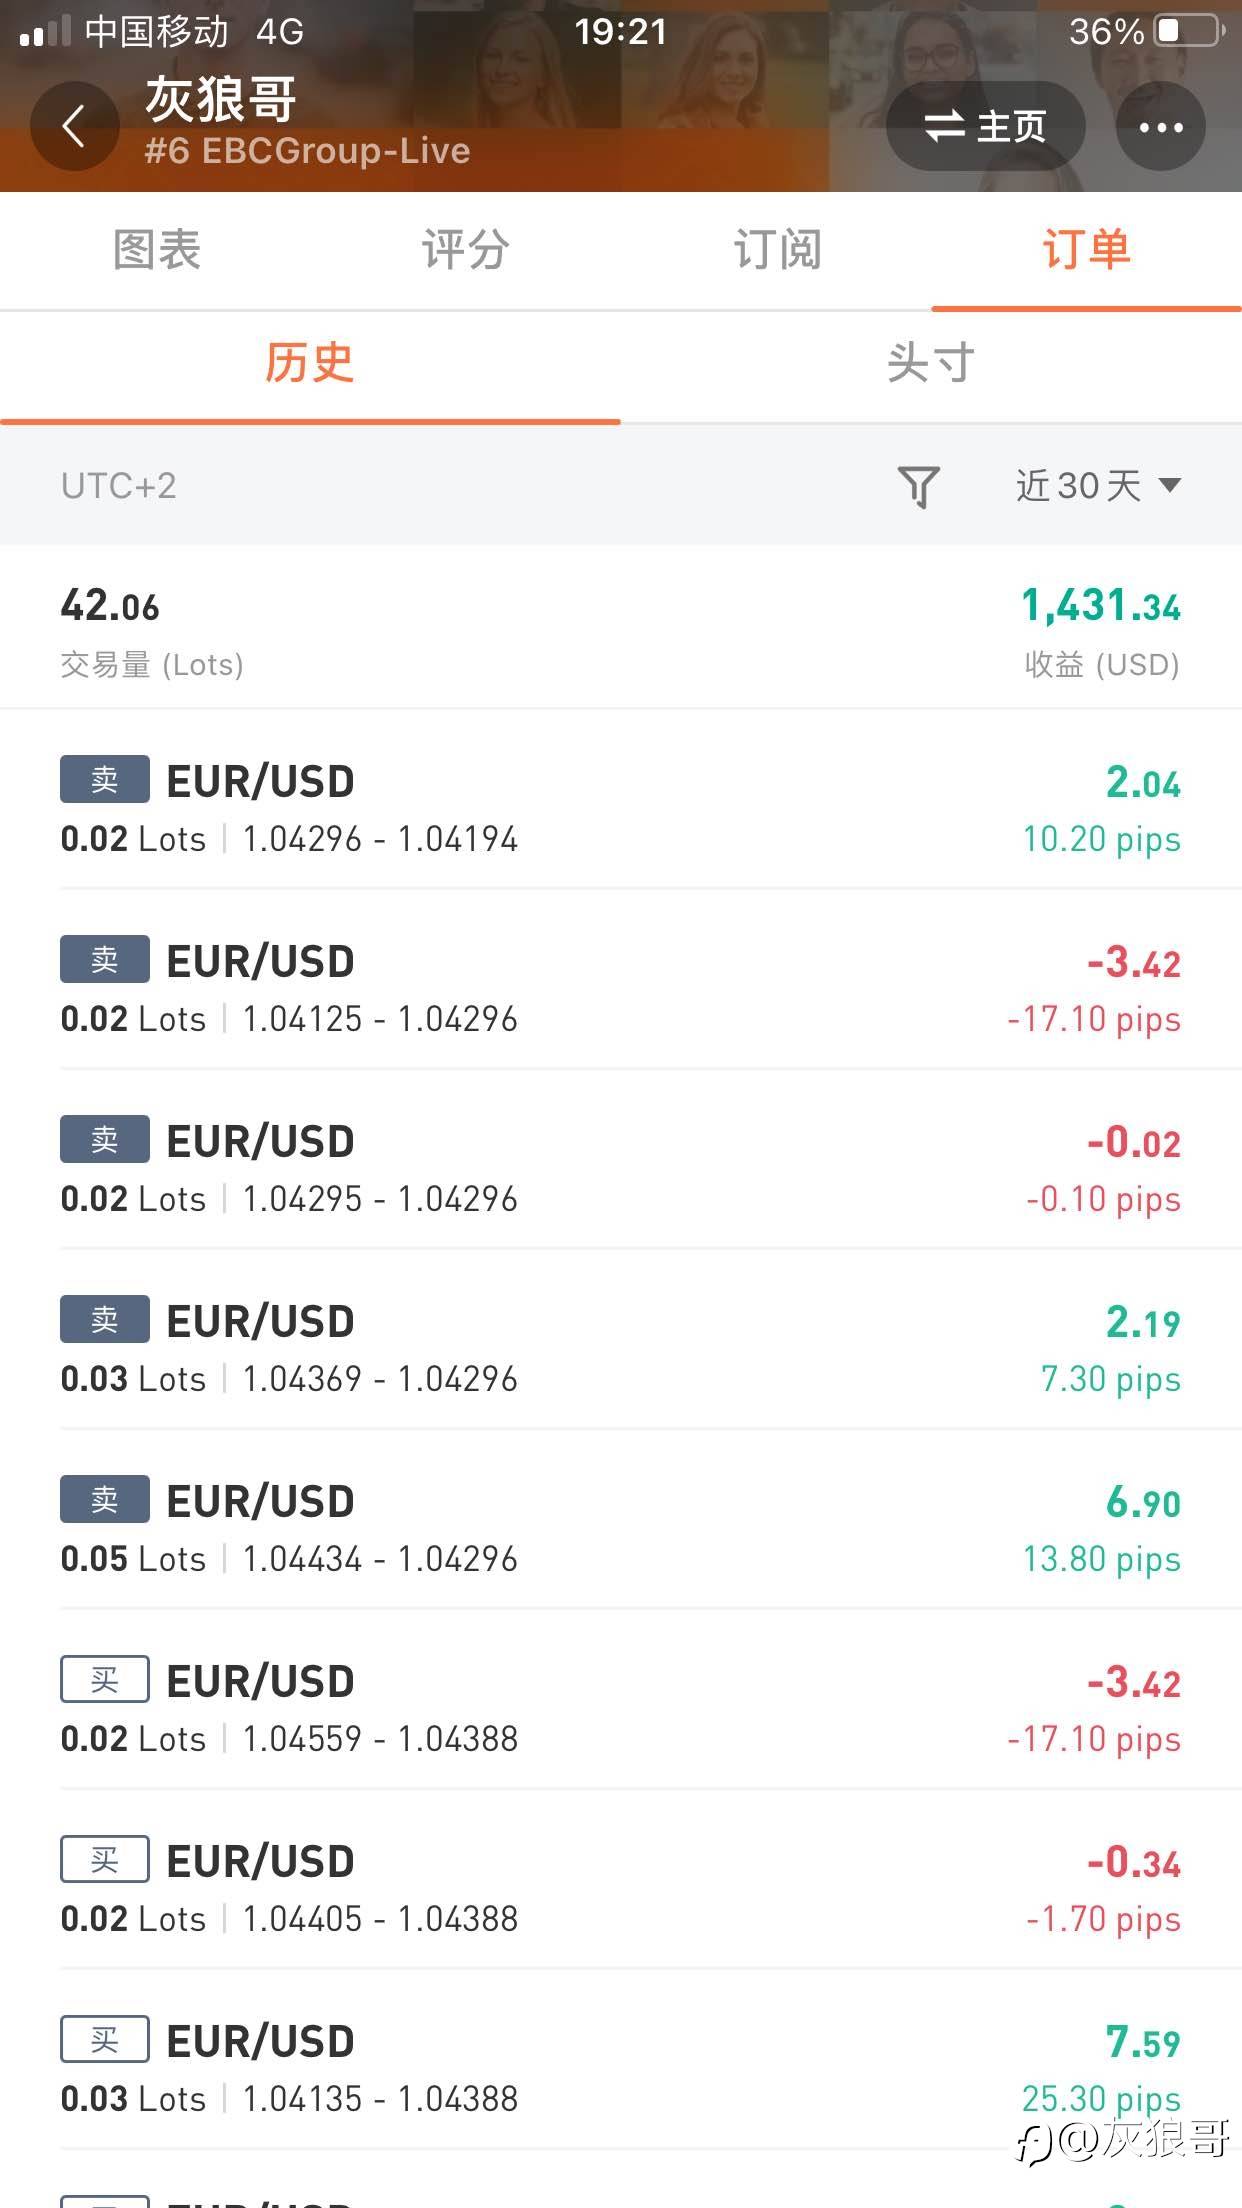
Task: Tap the 卖 badge on first EUR/USD order
Action: (x=105, y=780)
